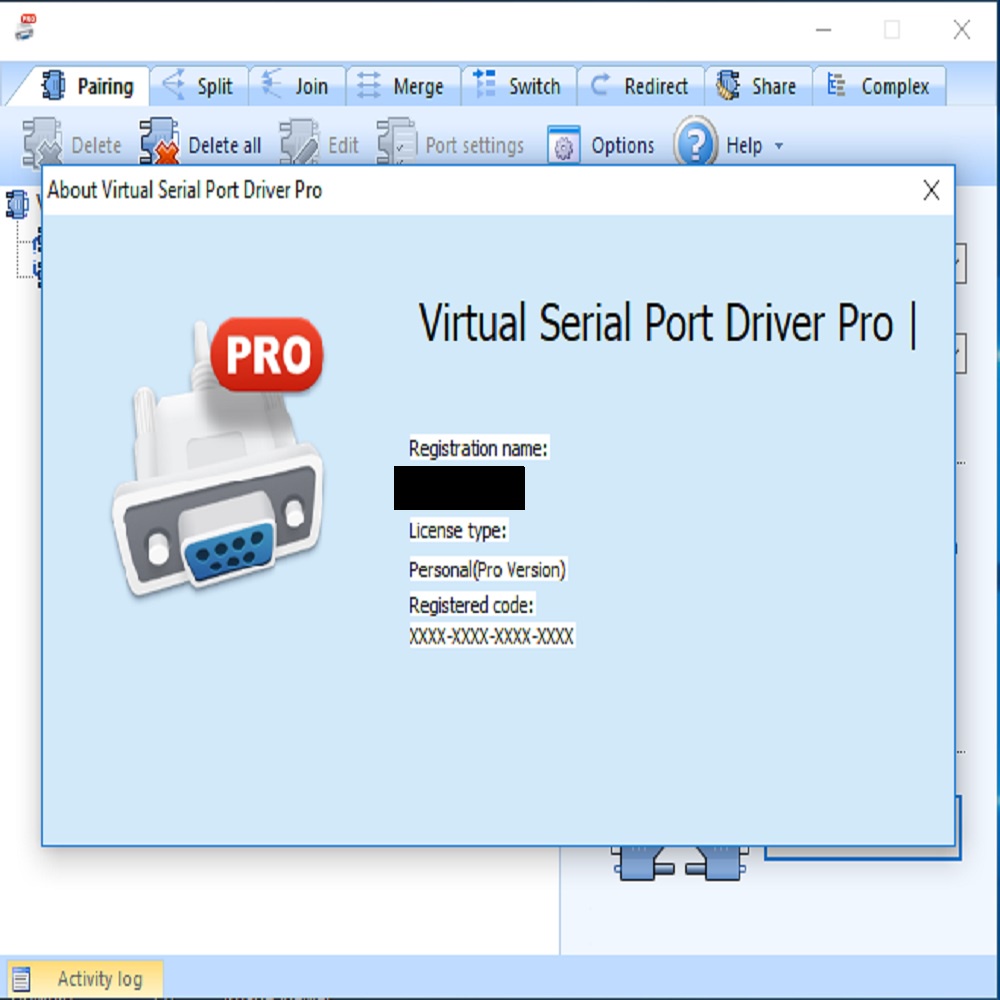Click the app icon in the title bar

point(26,27)
